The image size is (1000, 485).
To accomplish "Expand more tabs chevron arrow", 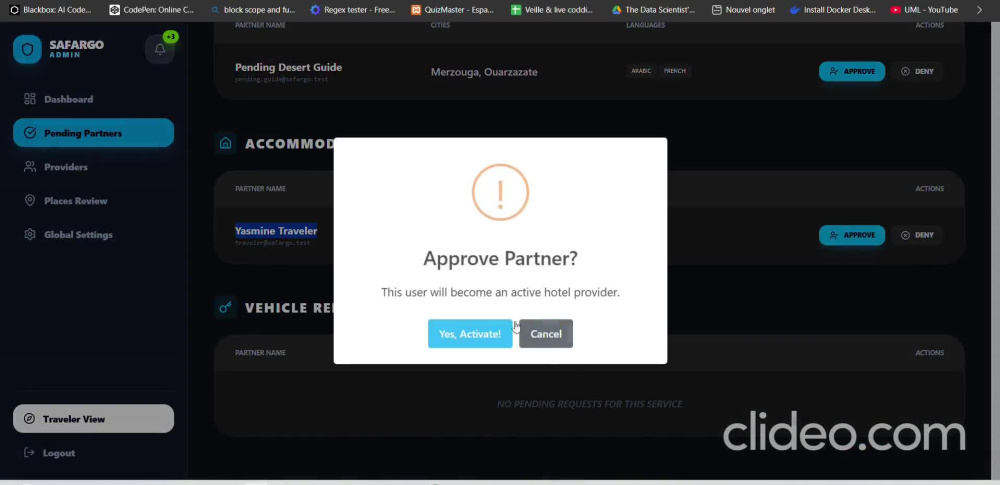I will coord(980,10).
